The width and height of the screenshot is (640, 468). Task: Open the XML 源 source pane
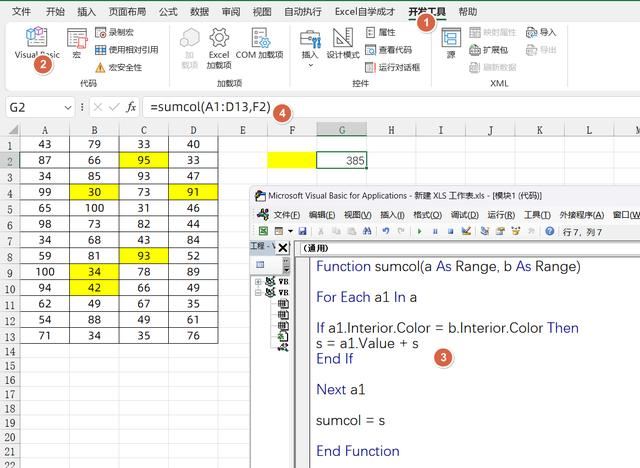pos(451,43)
